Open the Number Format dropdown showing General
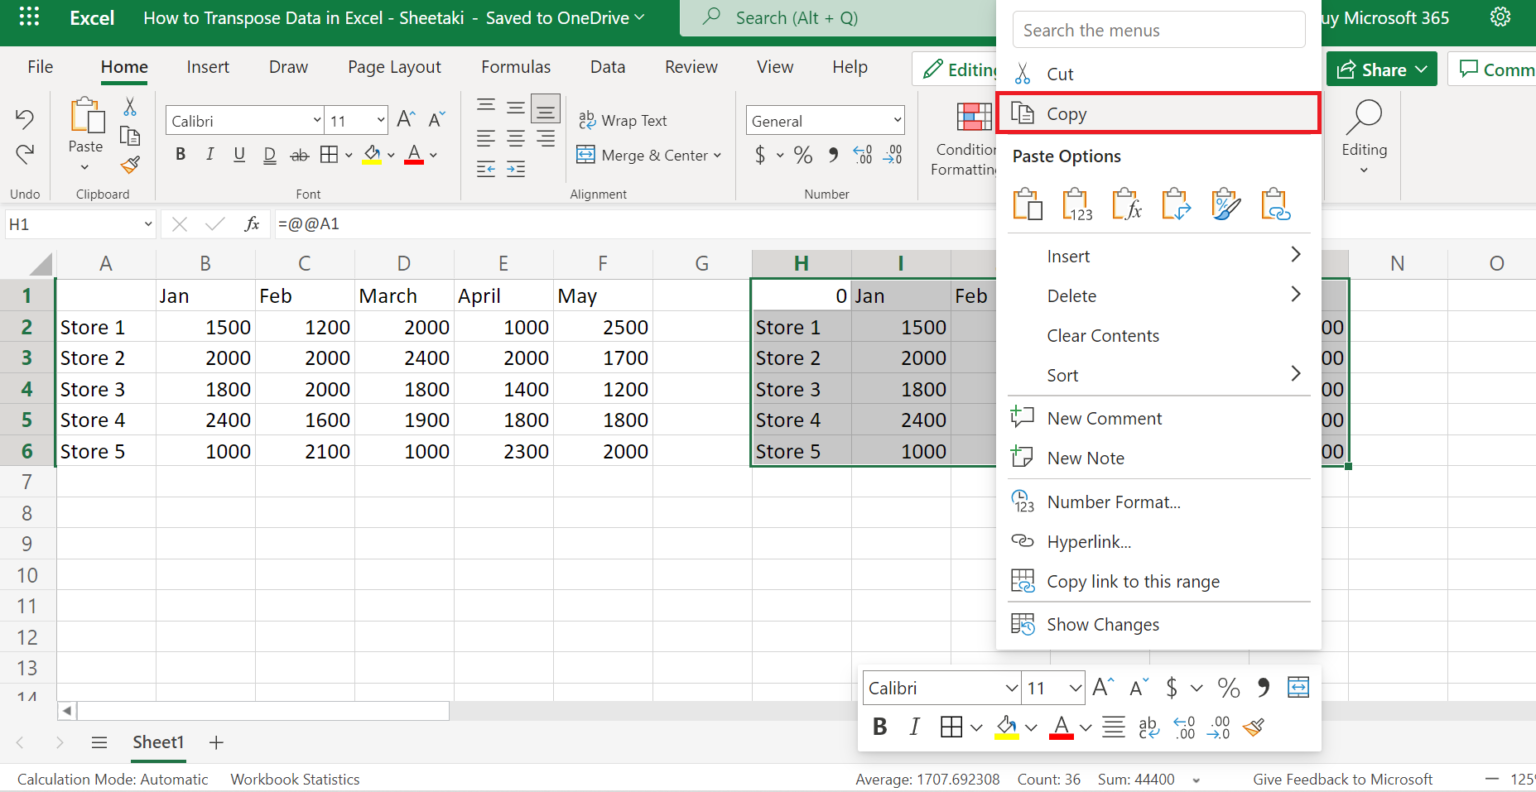 (x=825, y=119)
